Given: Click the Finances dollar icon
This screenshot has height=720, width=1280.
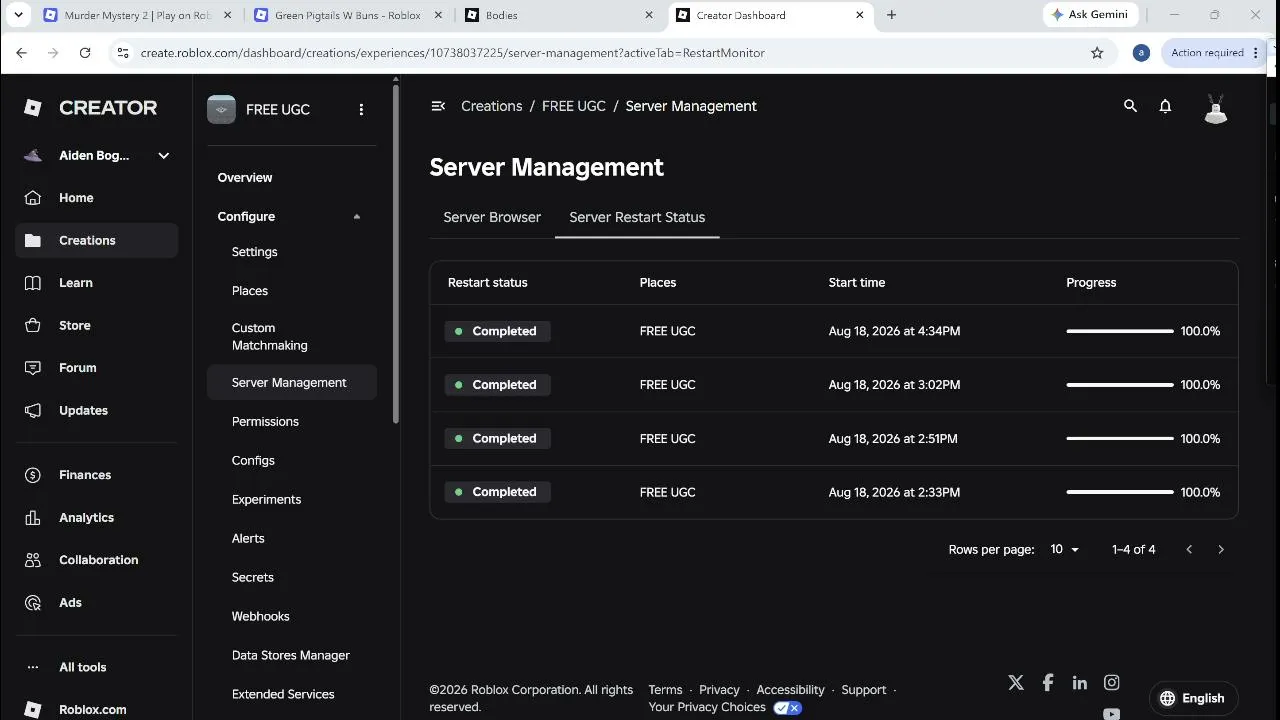Looking at the screenshot, I should (33, 475).
